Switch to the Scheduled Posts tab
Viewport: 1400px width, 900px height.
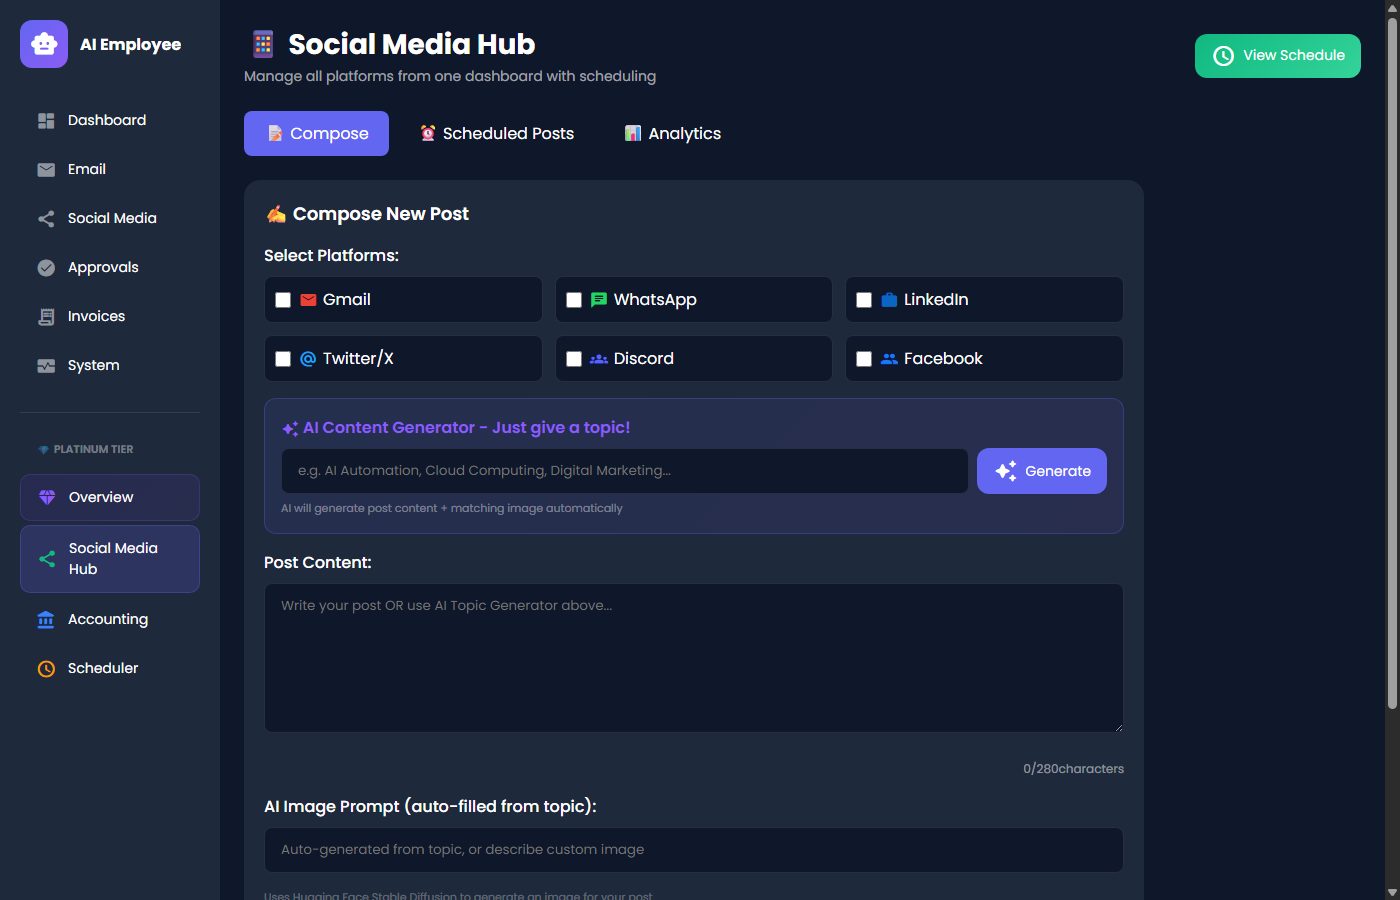click(x=497, y=134)
